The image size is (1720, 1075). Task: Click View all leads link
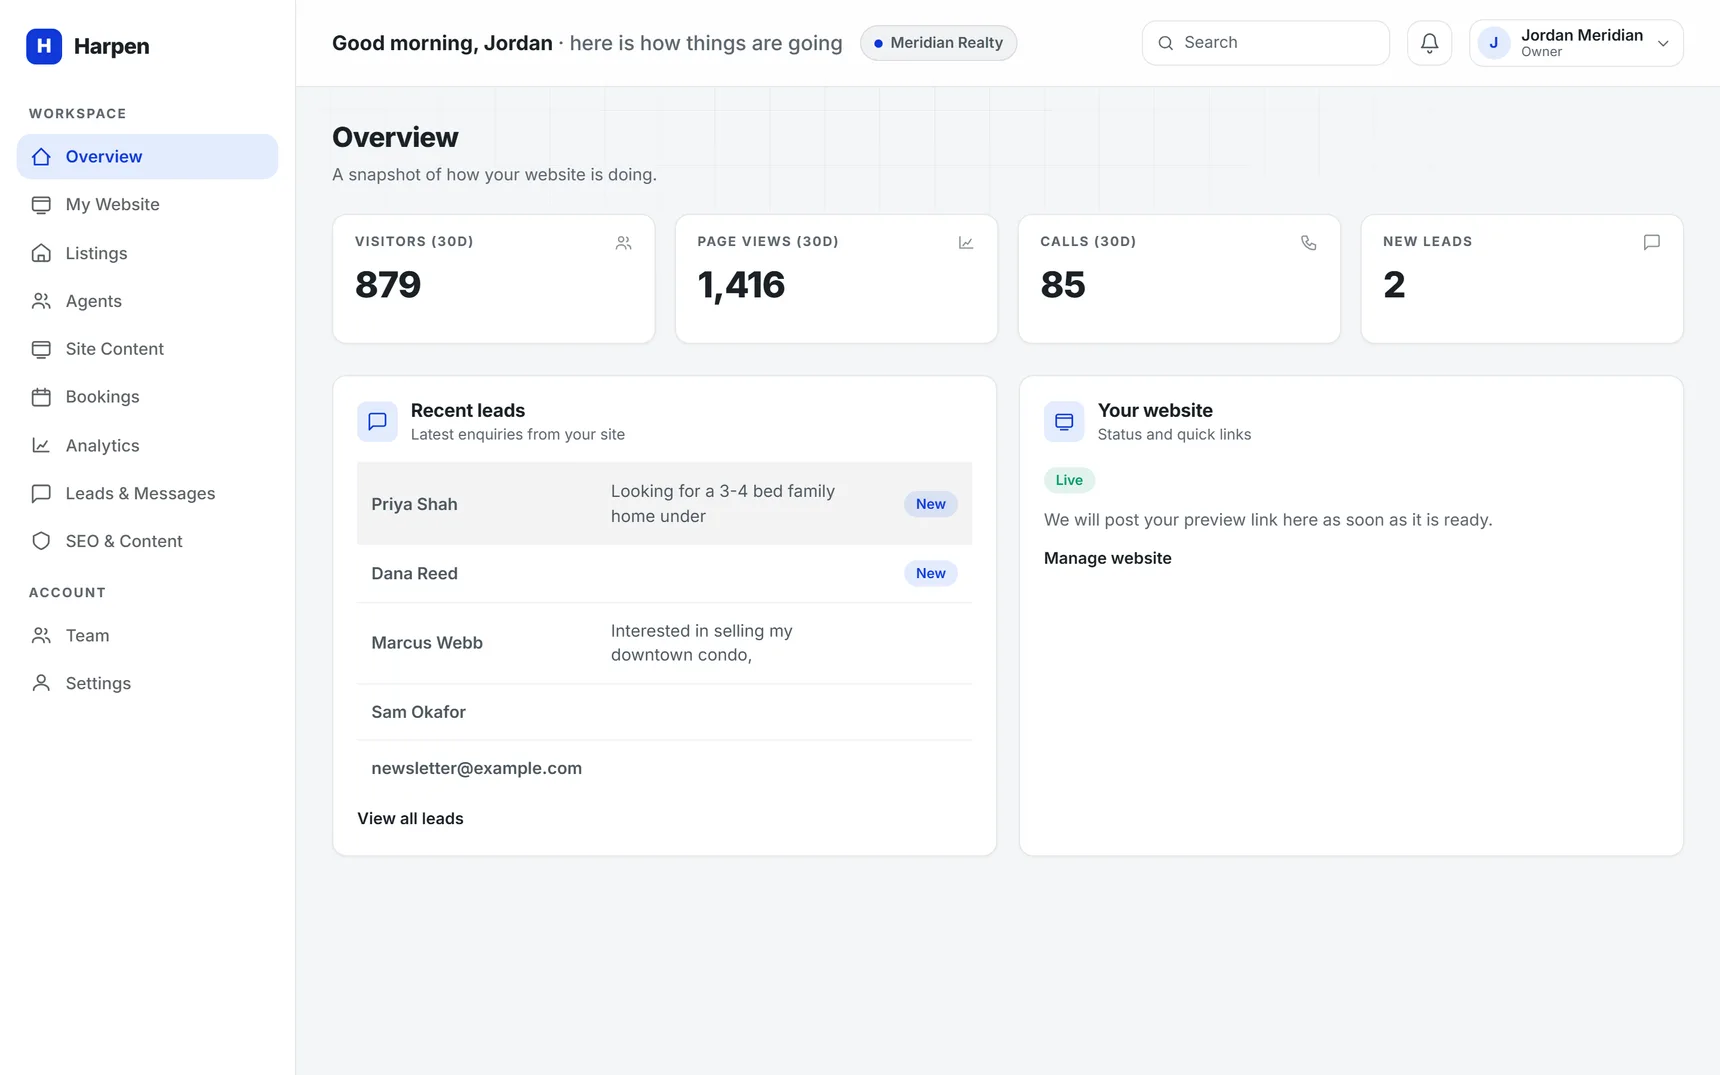410,818
